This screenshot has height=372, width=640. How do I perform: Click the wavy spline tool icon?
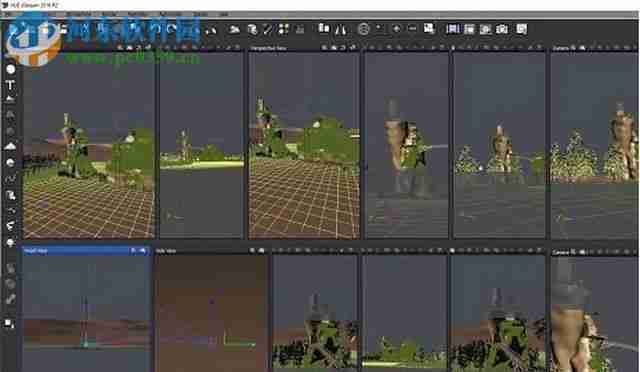pos(11,179)
